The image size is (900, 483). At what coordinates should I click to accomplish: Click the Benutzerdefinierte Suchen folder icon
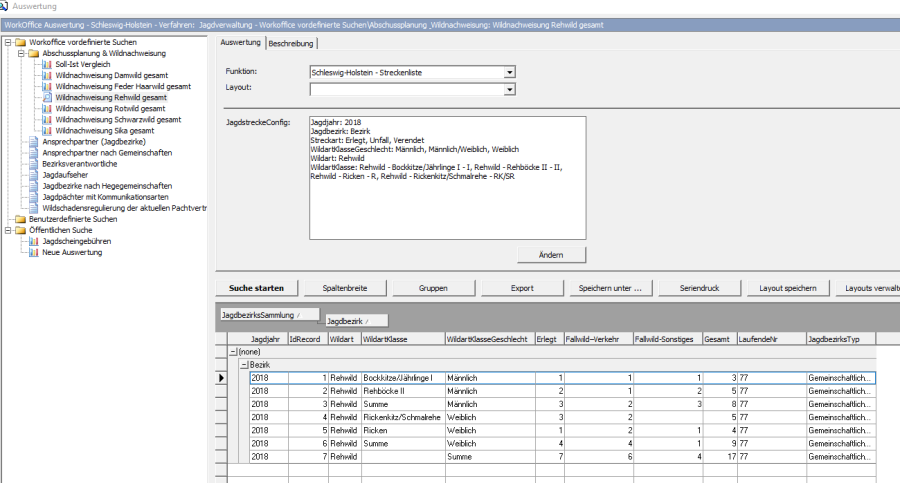pyautogui.click(x=20, y=219)
